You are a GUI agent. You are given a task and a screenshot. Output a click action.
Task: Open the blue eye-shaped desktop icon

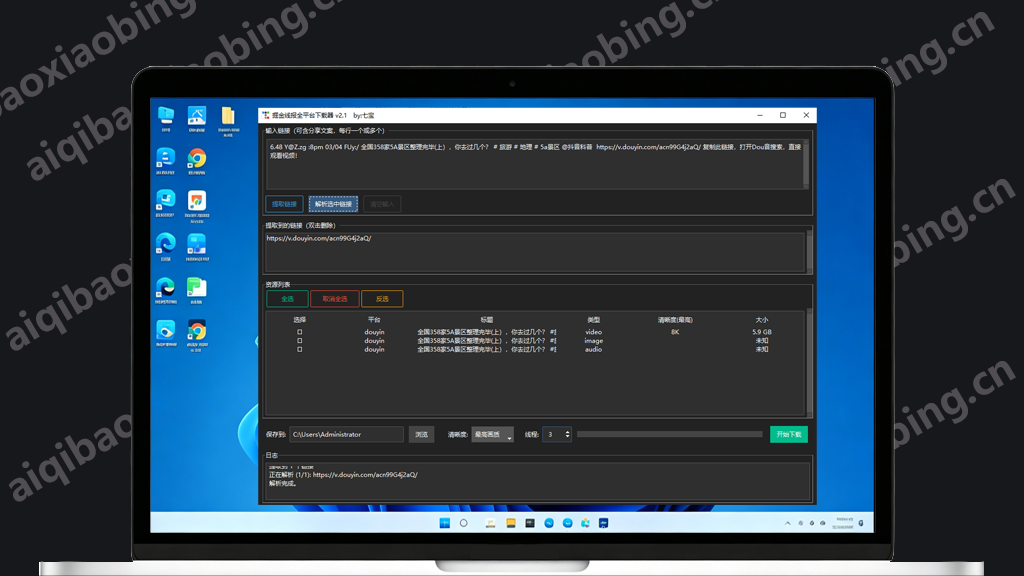[x=166, y=330]
